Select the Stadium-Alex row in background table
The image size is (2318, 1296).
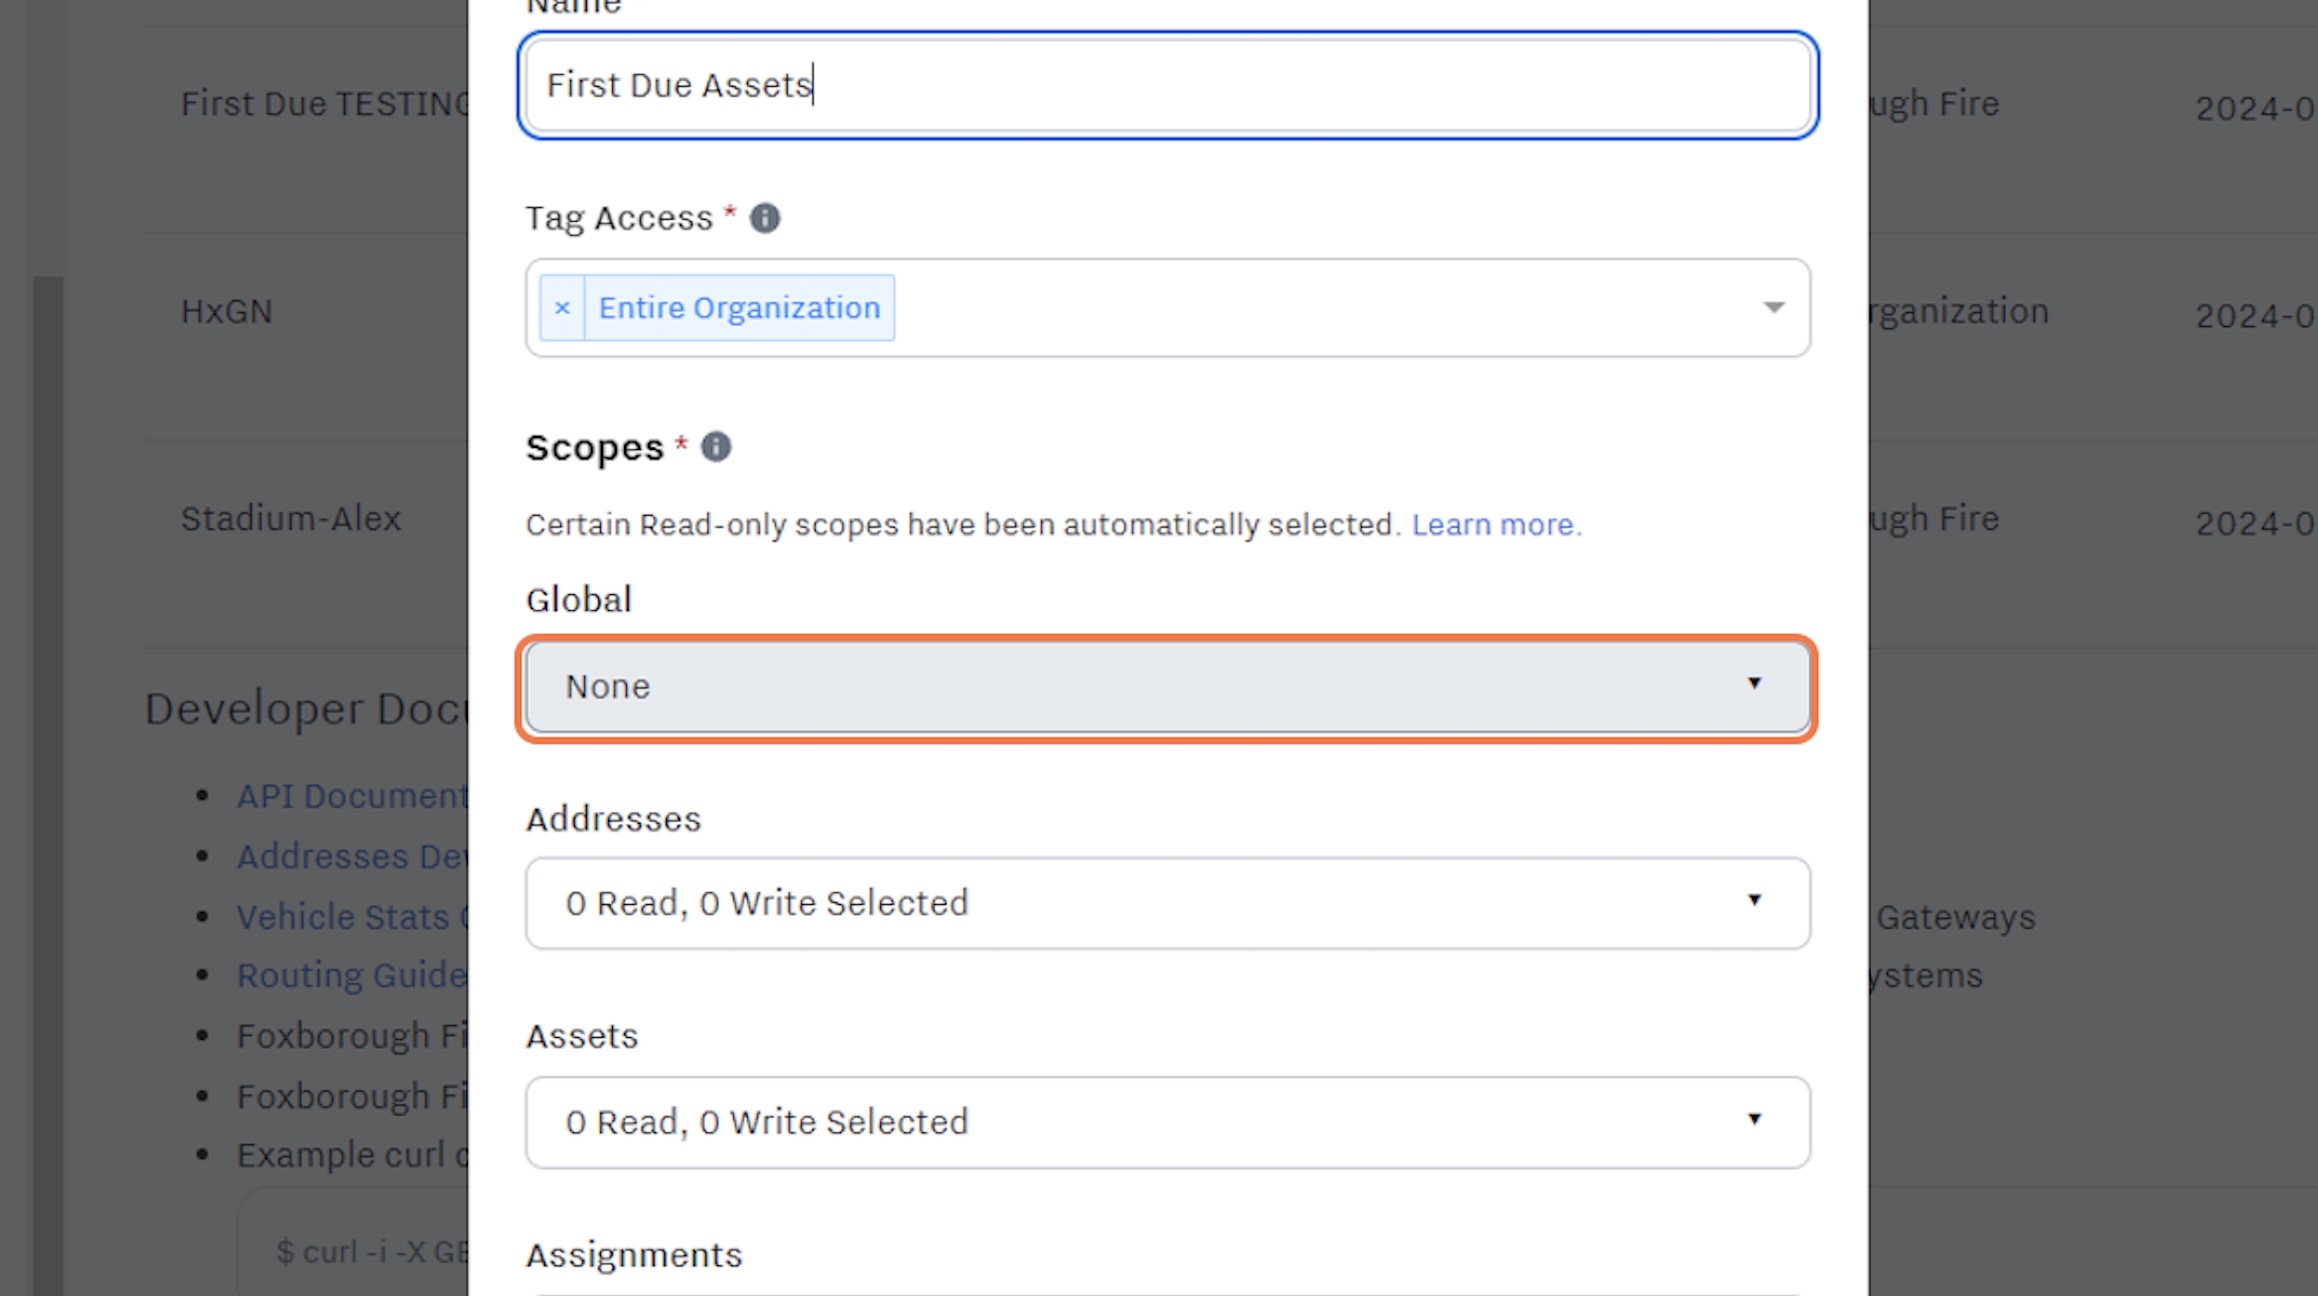point(290,518)
